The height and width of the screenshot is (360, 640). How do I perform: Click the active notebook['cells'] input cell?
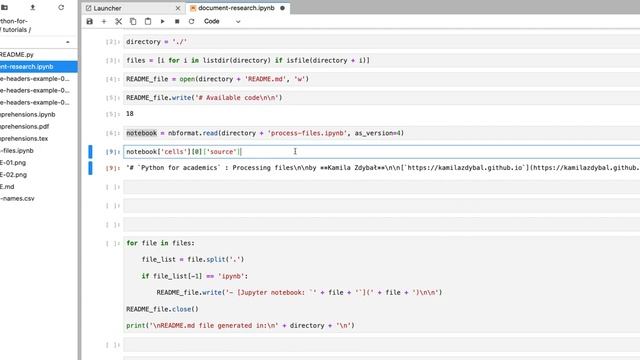[x=382, y=152]
